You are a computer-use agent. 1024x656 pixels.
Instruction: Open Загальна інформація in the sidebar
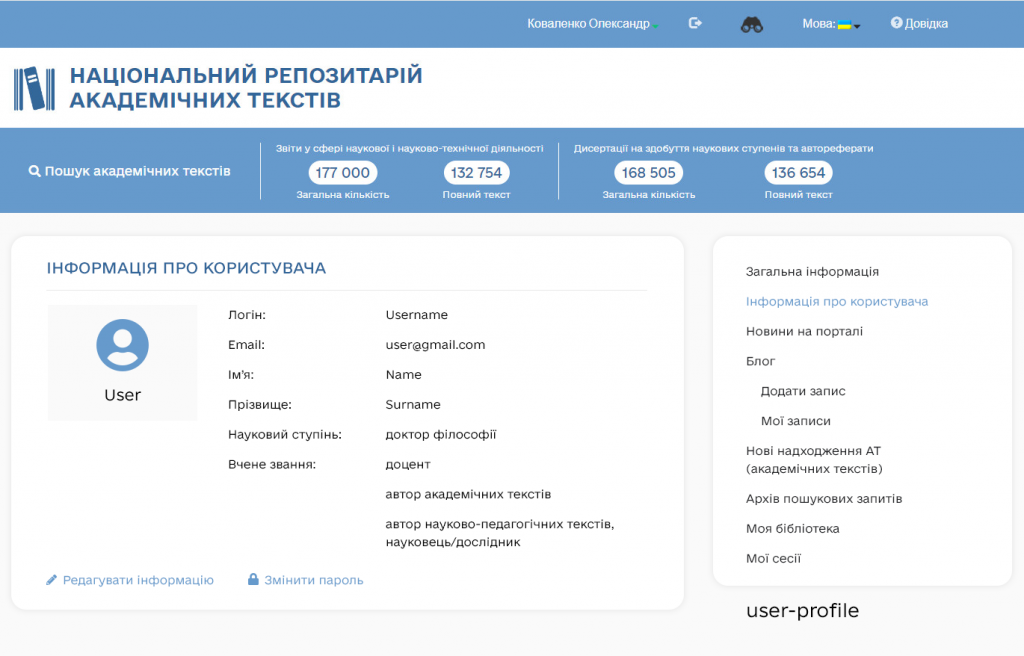pos(812,272)
